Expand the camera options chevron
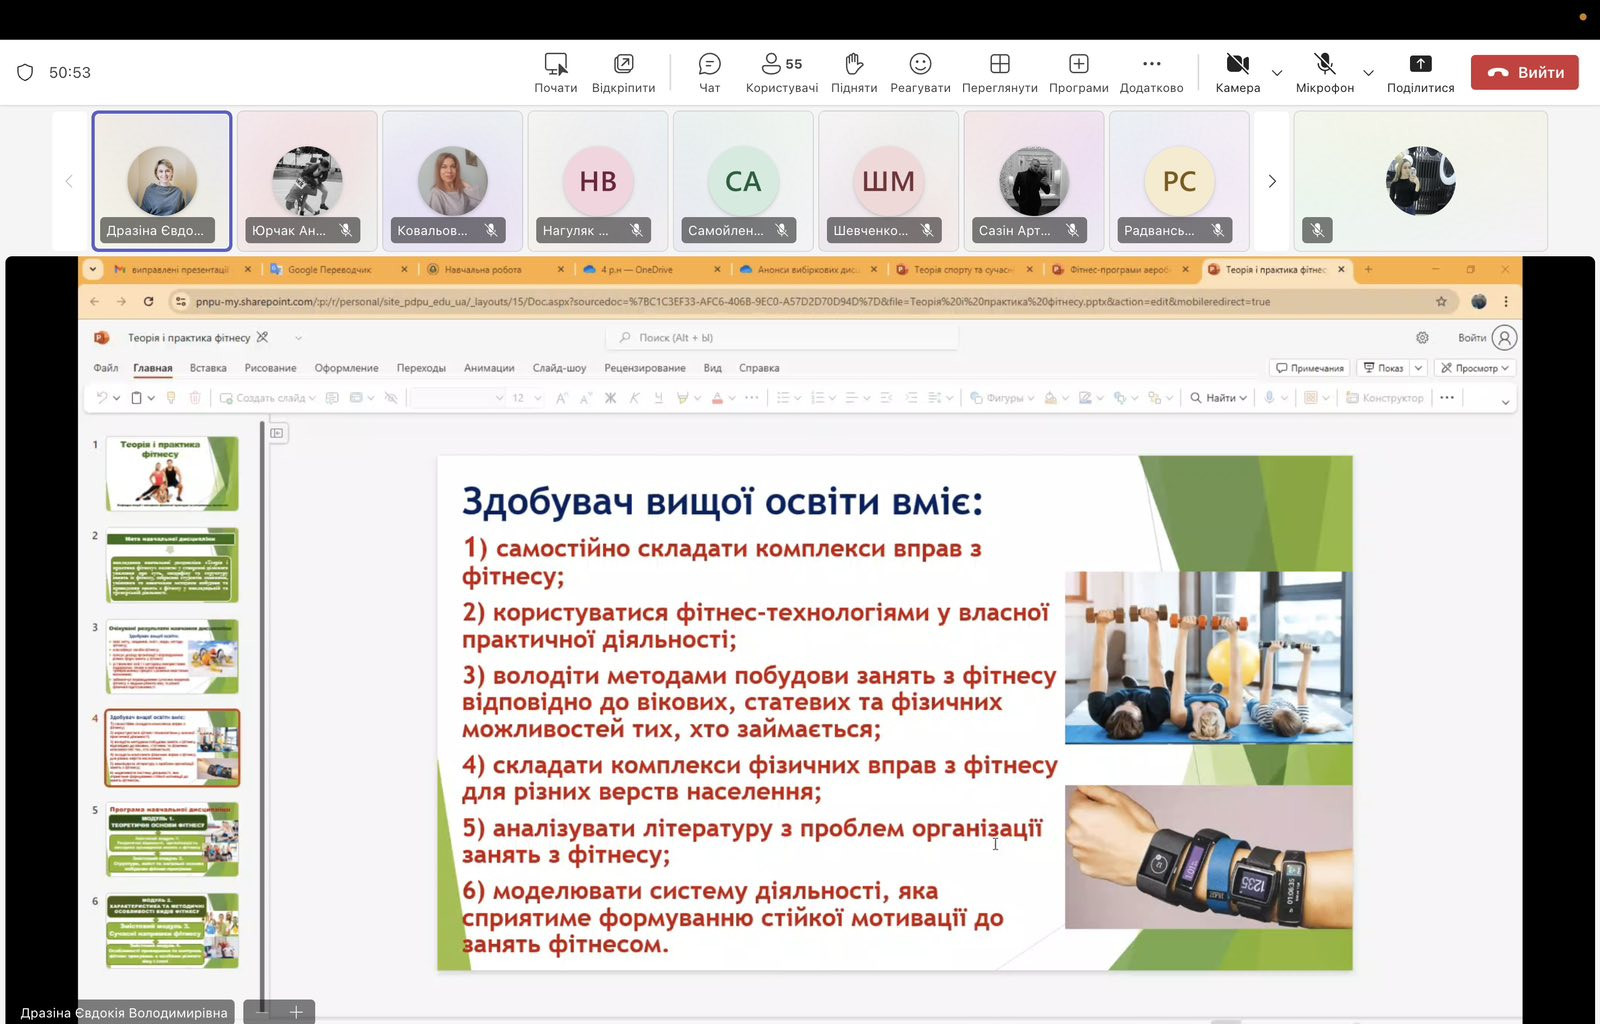This screenshot has height=1024, width=1600. (x=1277, y=73)
